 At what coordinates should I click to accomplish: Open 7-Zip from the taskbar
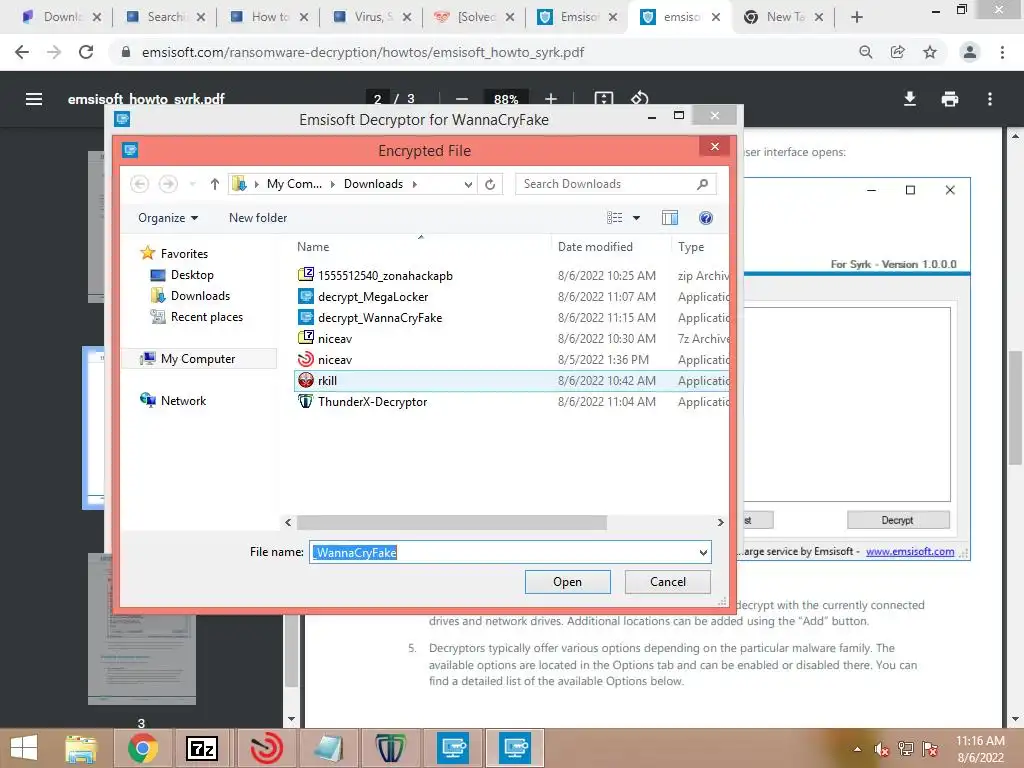pos(202,748)
